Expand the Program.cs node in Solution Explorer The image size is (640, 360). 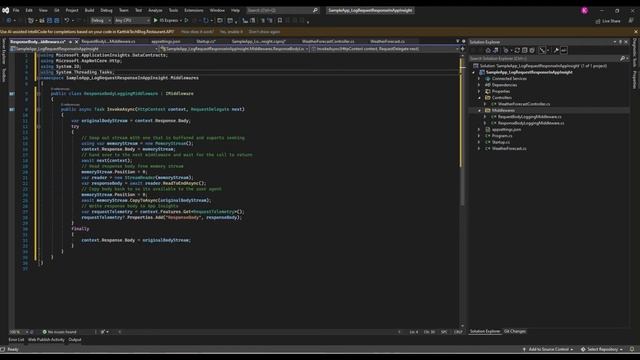click(479, 136)
